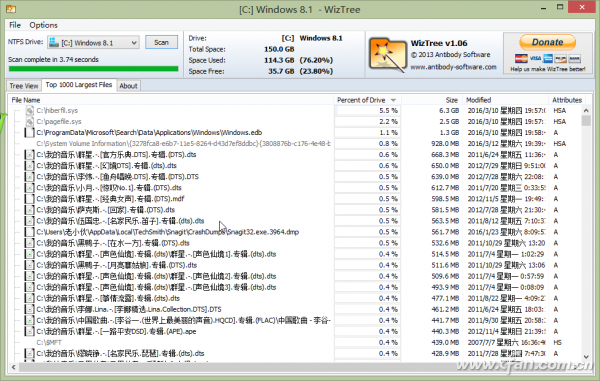Click icon of 441.7 MB HQCD file
The height and width of the screenshot is (381, 600).
pos(29,321)
